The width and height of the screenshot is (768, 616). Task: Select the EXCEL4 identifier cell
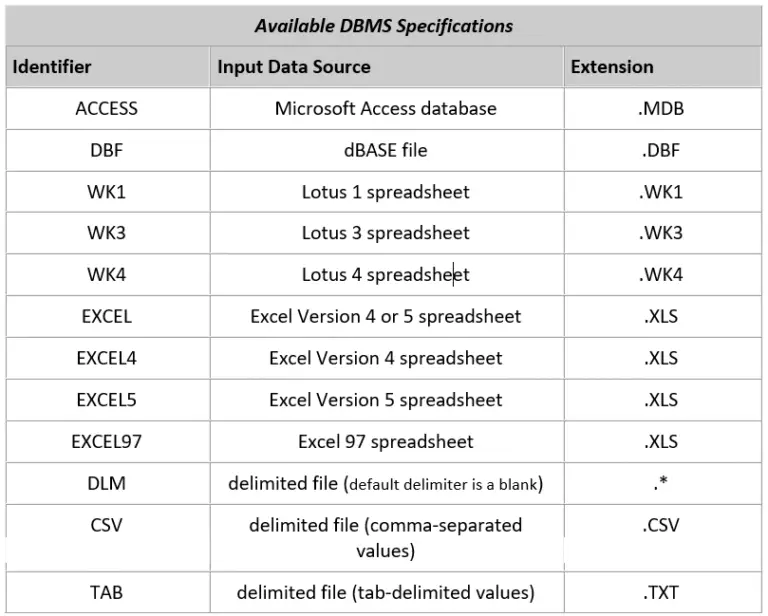point(106,357)
